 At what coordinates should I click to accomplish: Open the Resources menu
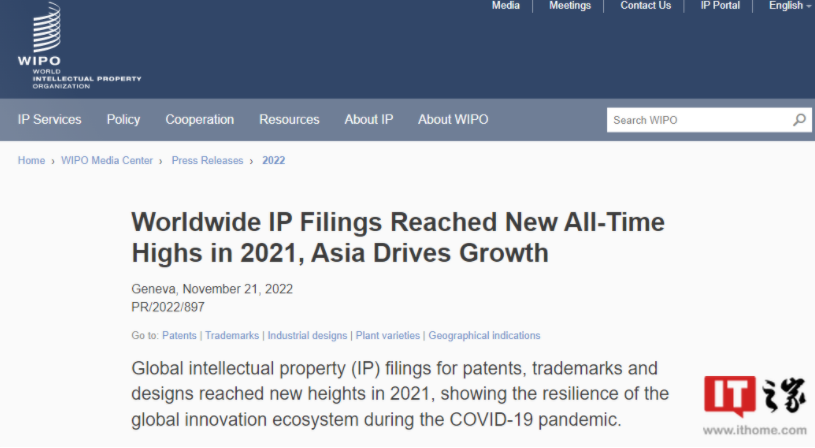289,120
